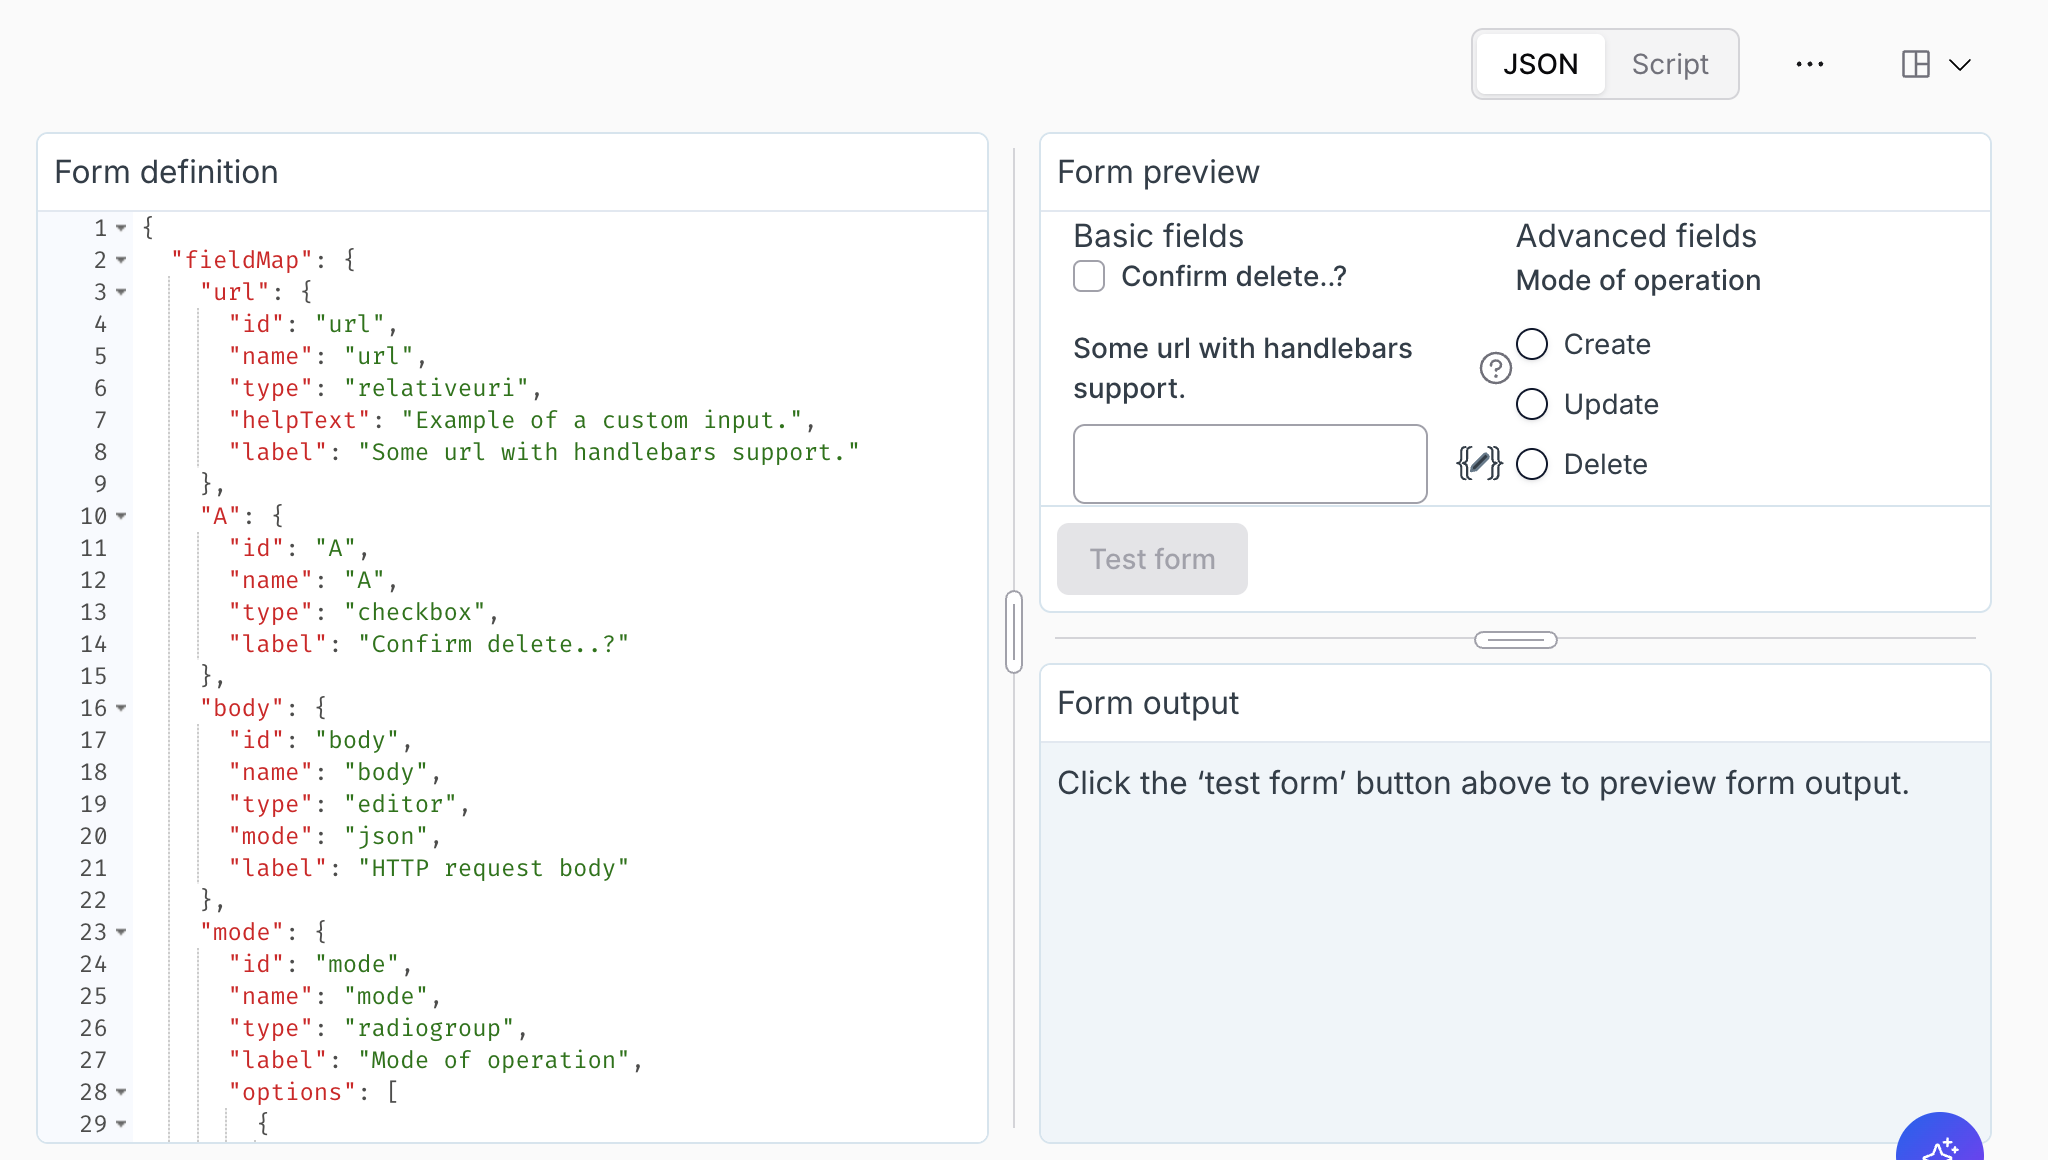Screen dimensions: 2048x1160
Task: Click the "HTTP request body" label value
Action: (x=494, y=868)
